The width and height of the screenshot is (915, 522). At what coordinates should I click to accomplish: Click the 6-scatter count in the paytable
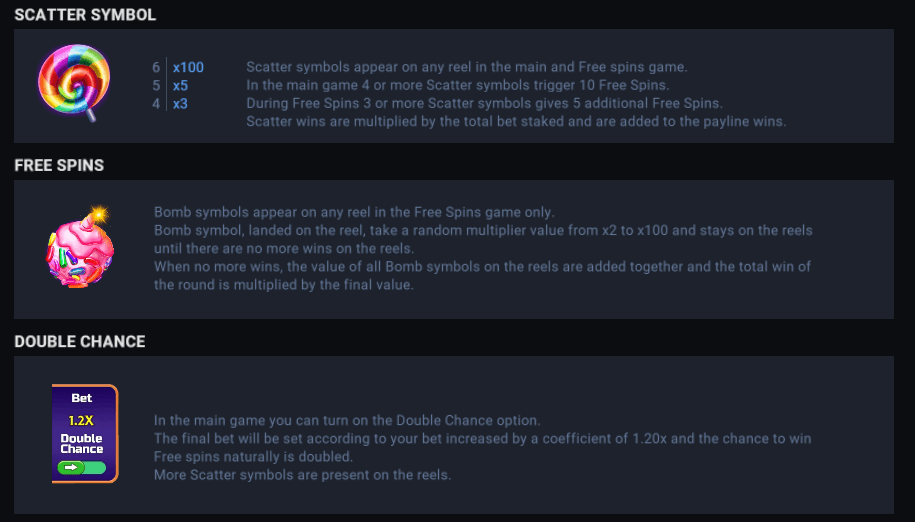[156, 67]
